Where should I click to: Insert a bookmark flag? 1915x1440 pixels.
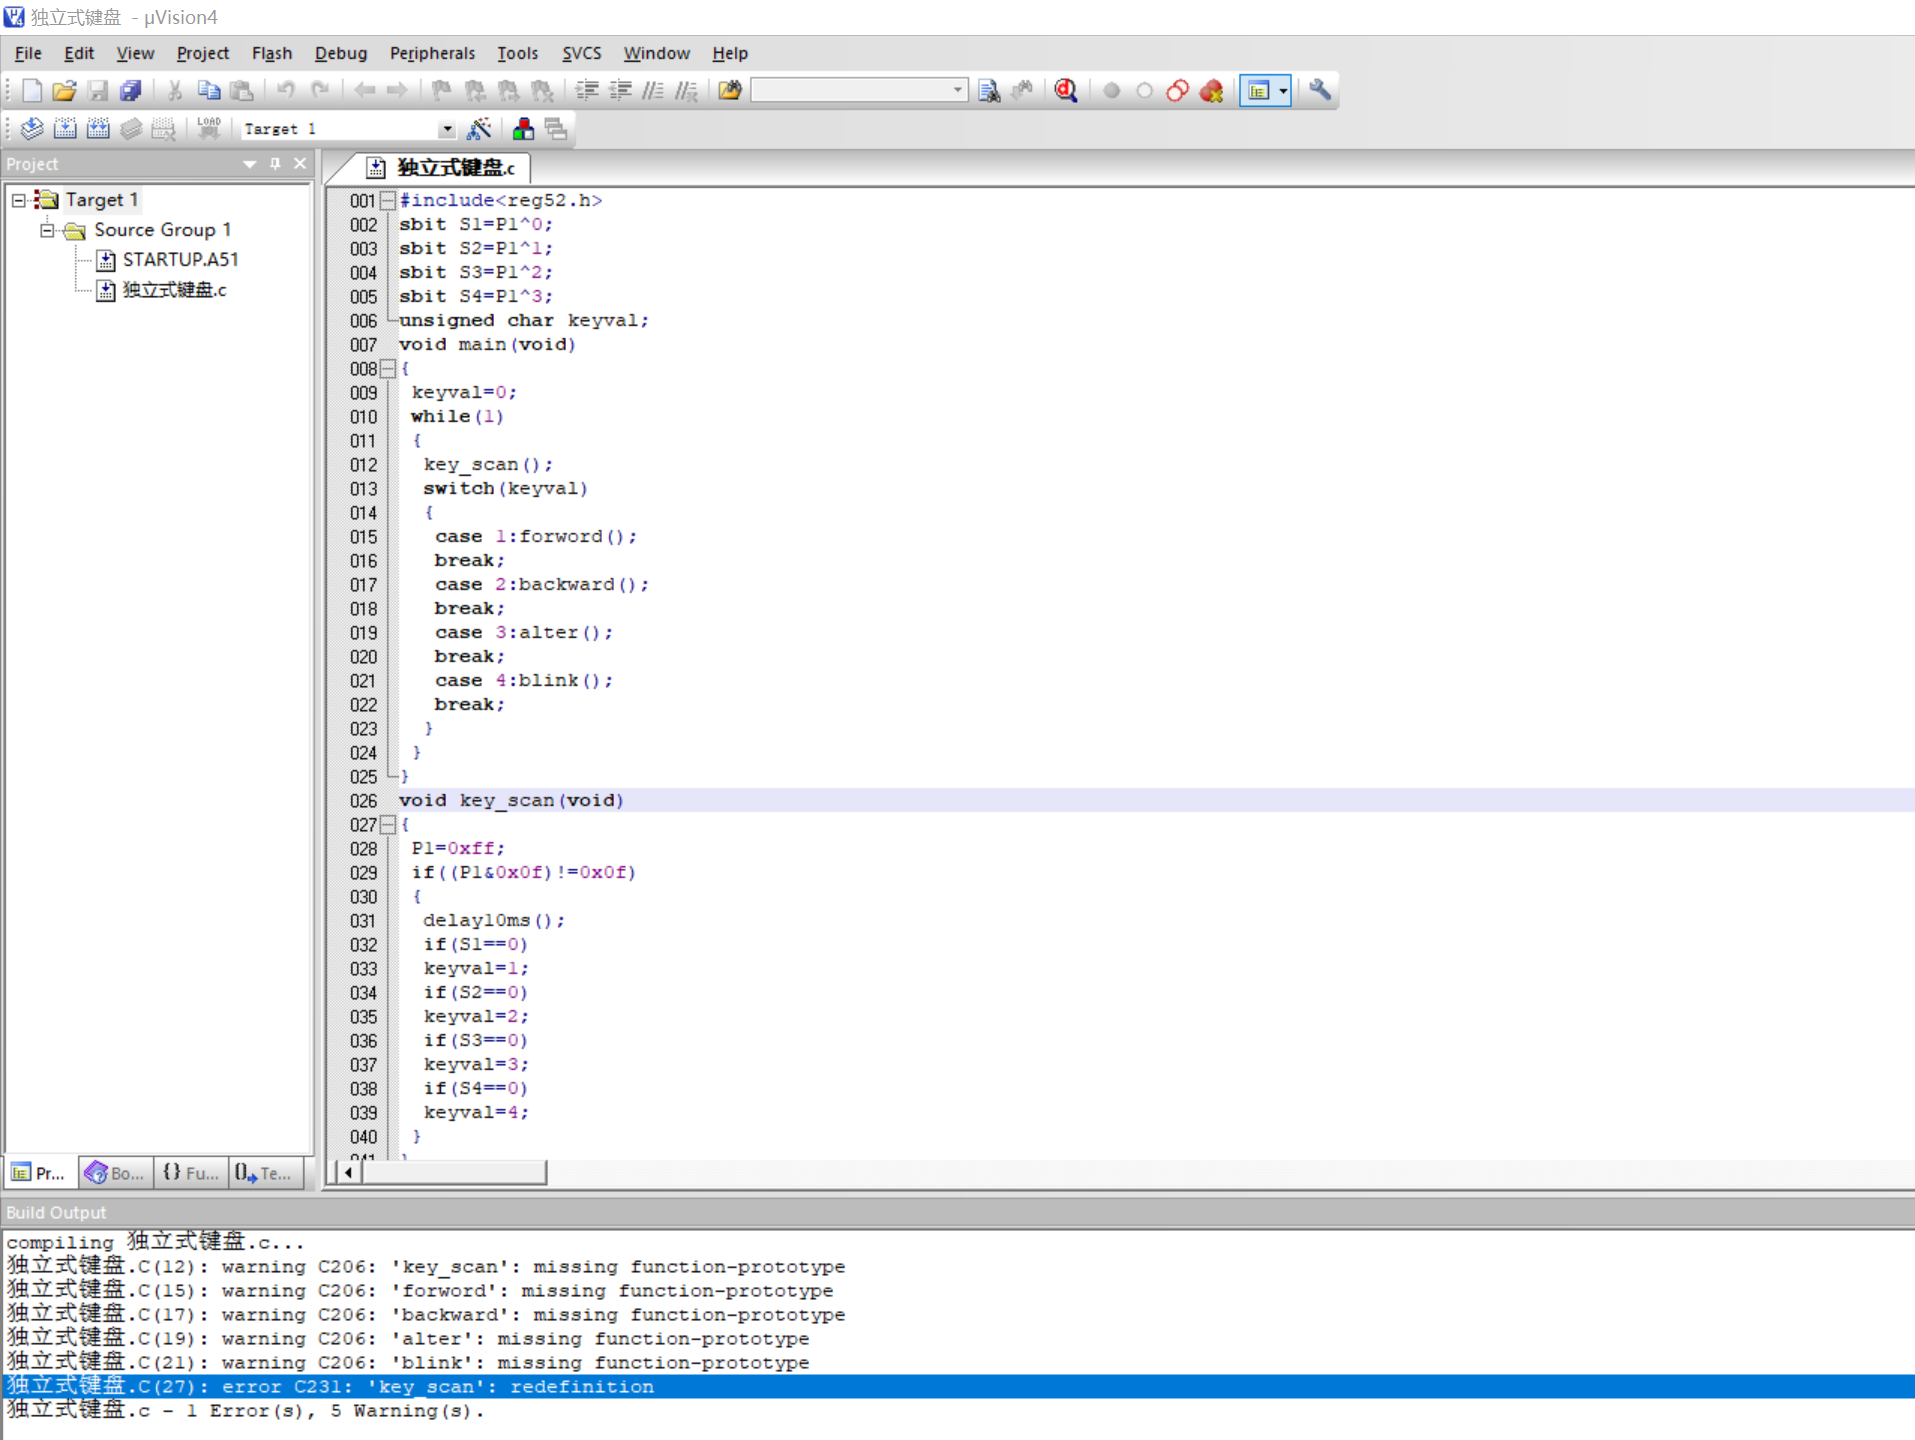coord(441,91)
